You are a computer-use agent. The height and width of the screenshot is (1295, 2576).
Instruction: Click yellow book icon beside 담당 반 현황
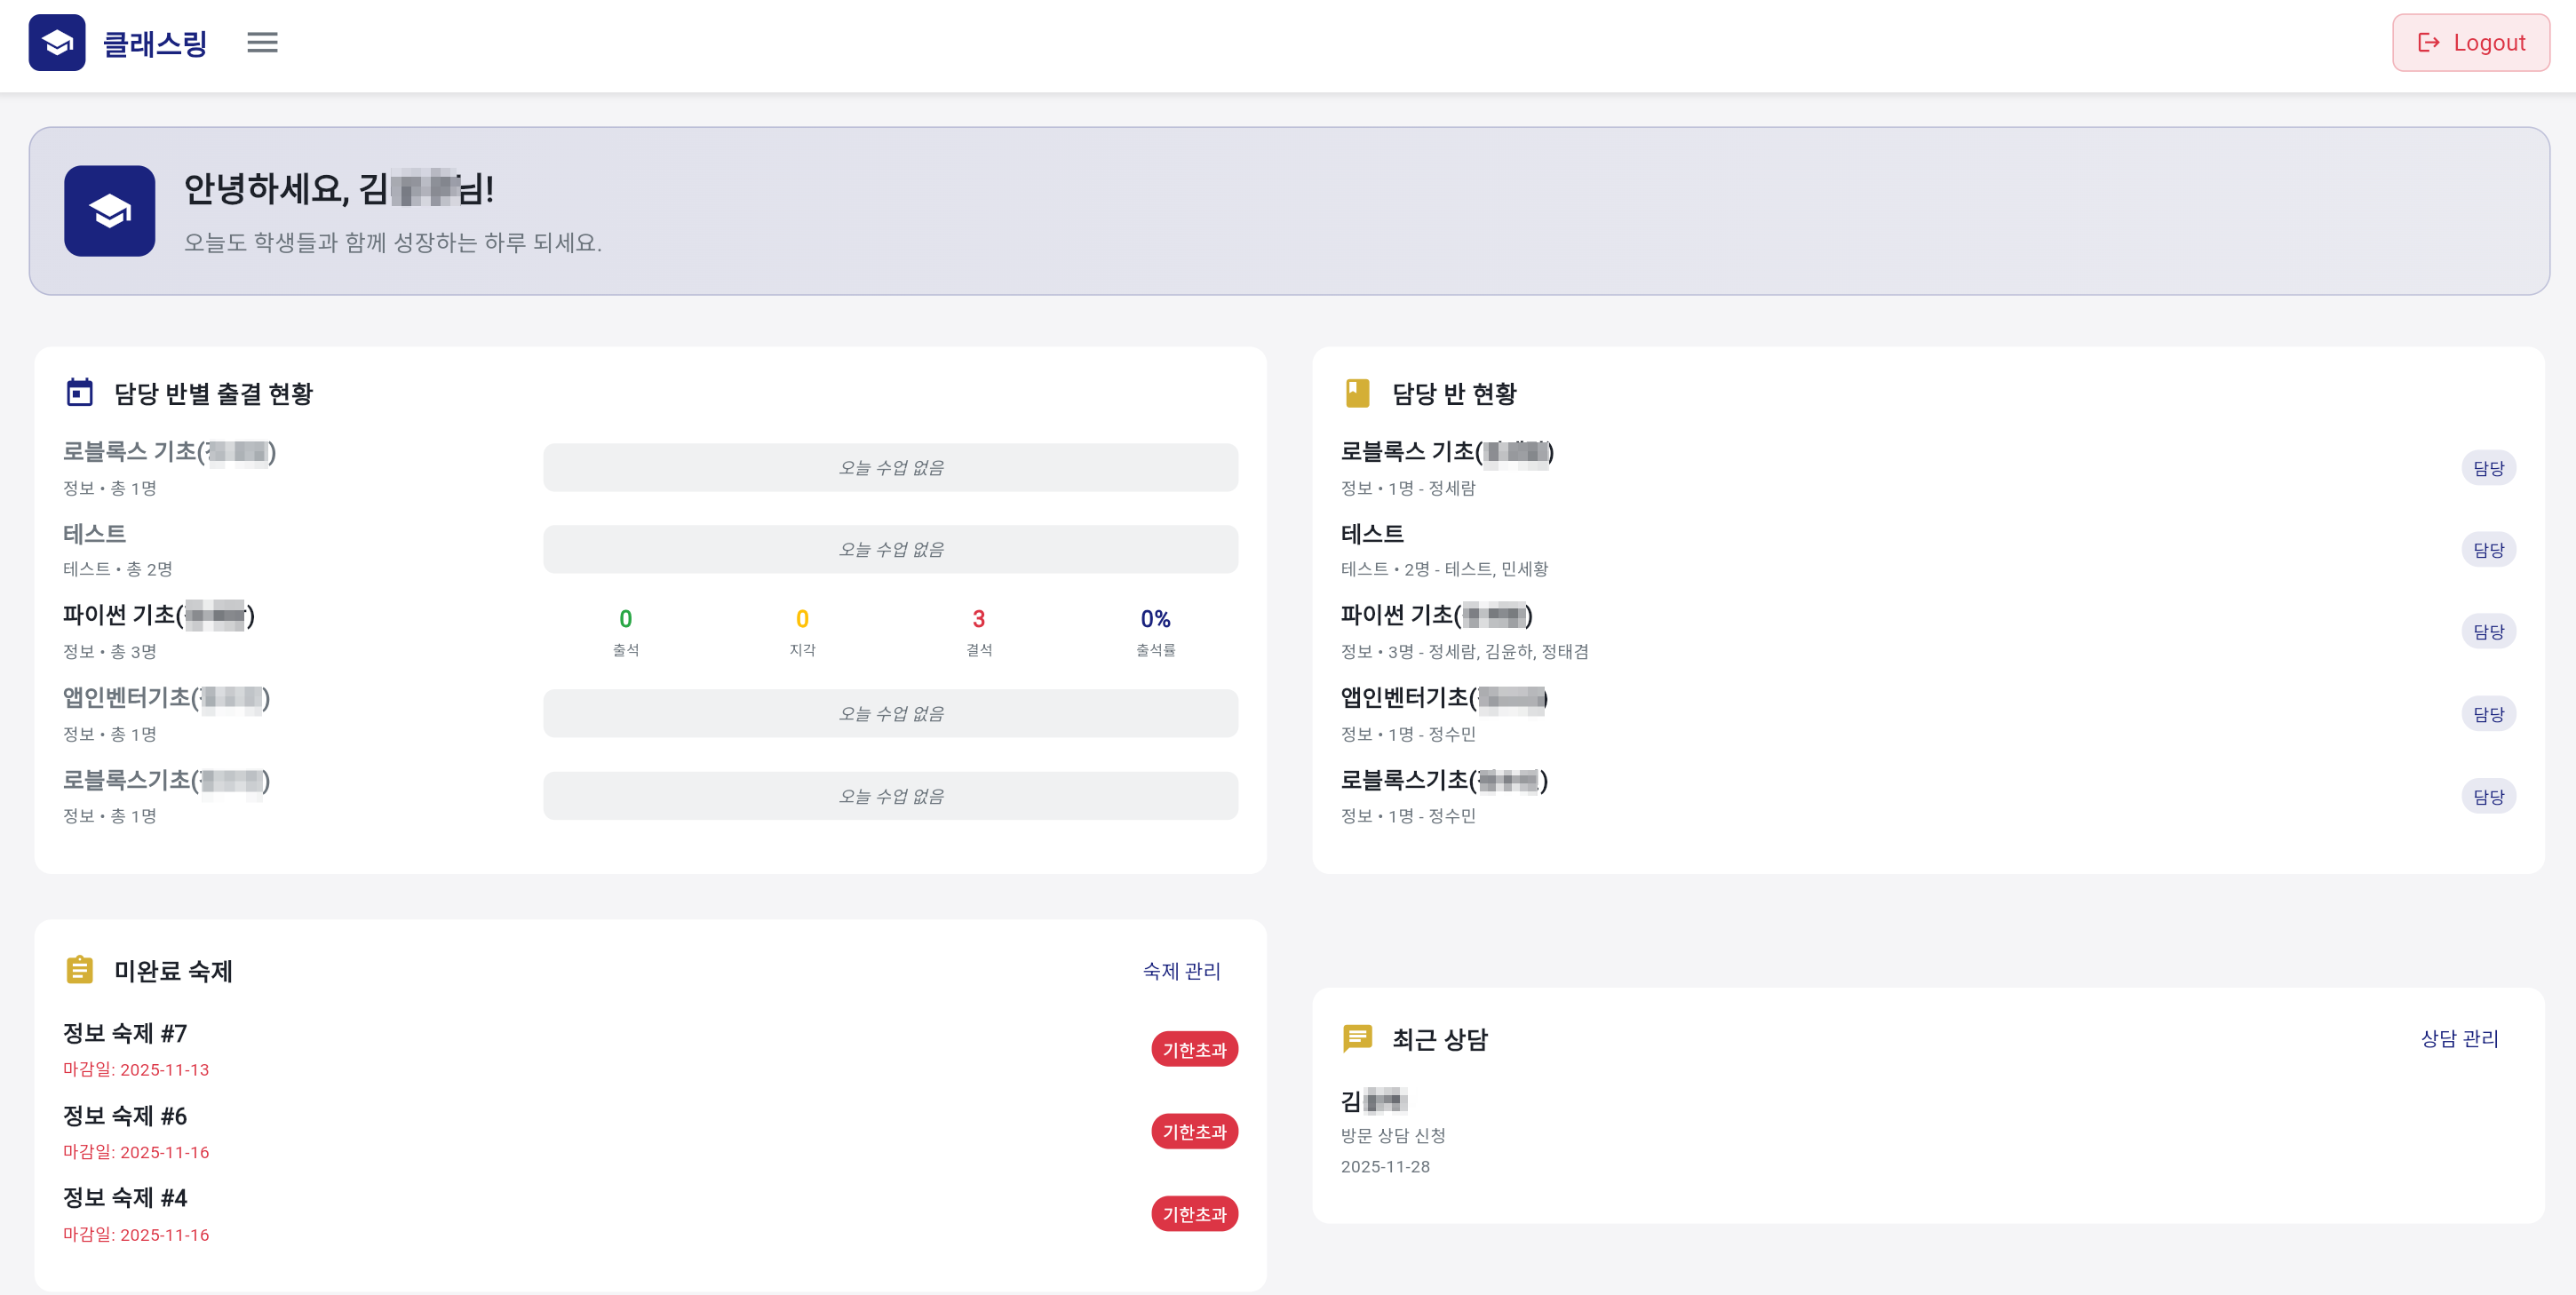click(1357, 393)
